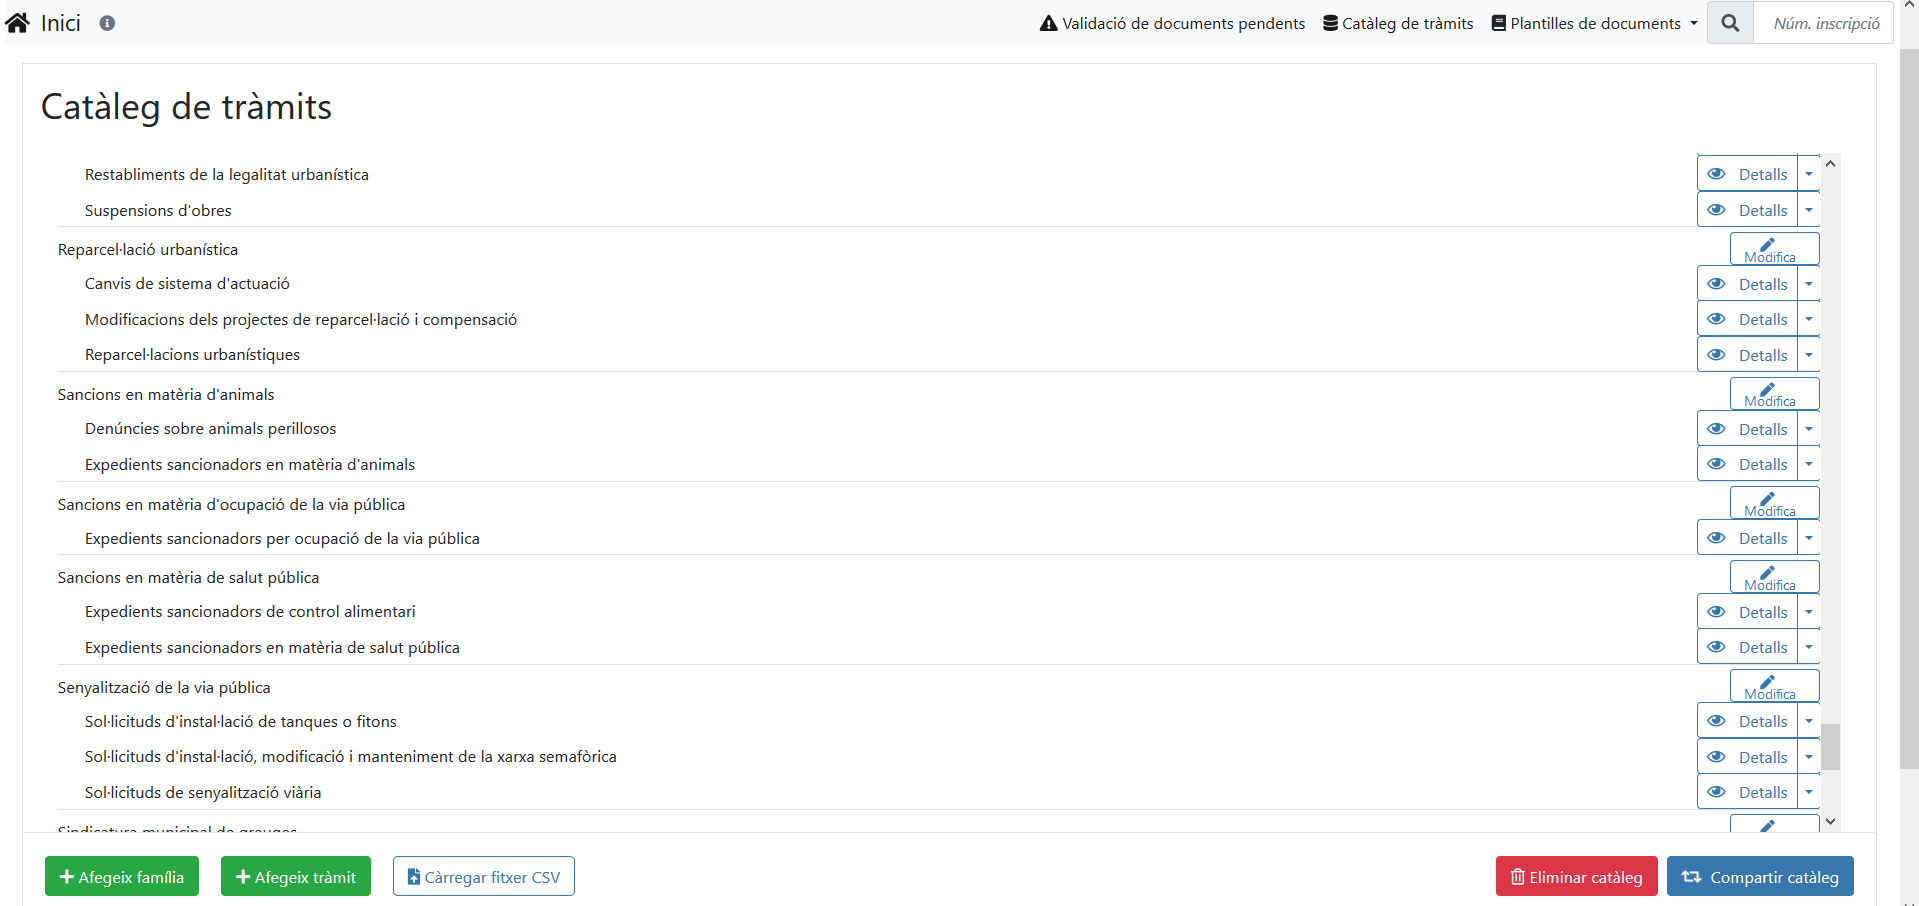Show details for Denúncies sobre animals perillosos
Image resolution: width=1919 pixels, height=906 pixels.
coord(1747,429)
